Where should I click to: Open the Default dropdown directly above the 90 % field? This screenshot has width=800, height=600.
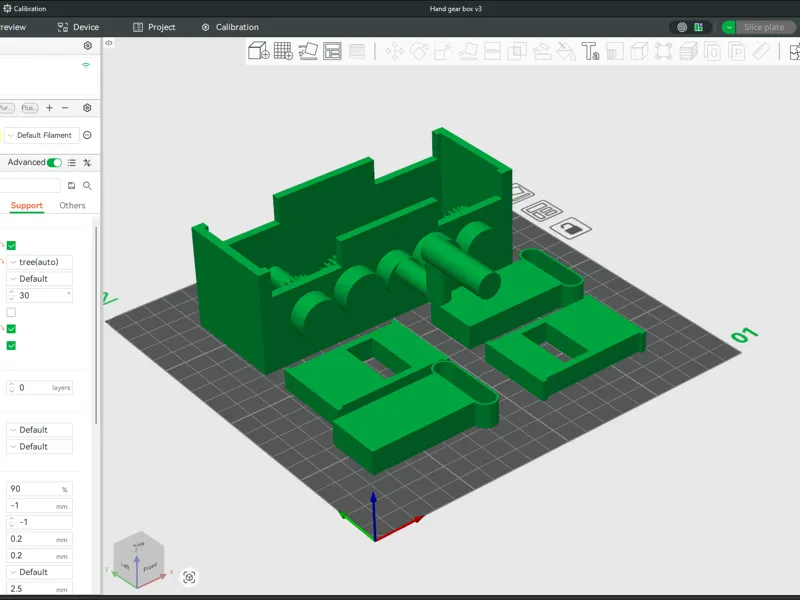tap(39, 446)
